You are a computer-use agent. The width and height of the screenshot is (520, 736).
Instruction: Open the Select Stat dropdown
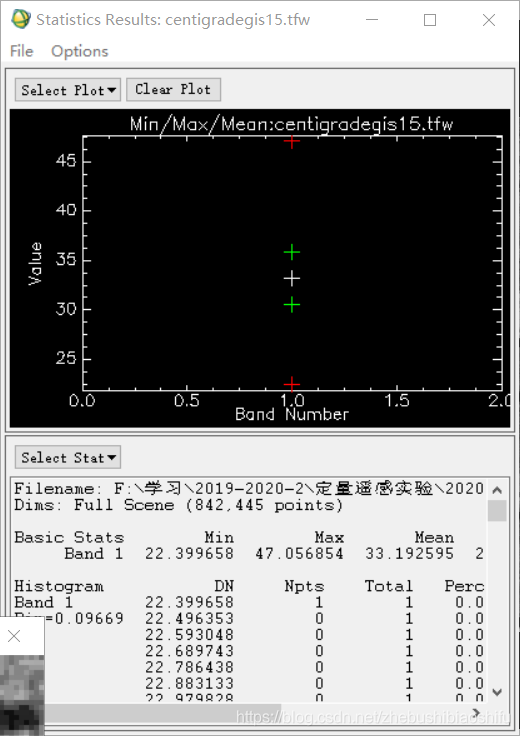pos(68,457)
